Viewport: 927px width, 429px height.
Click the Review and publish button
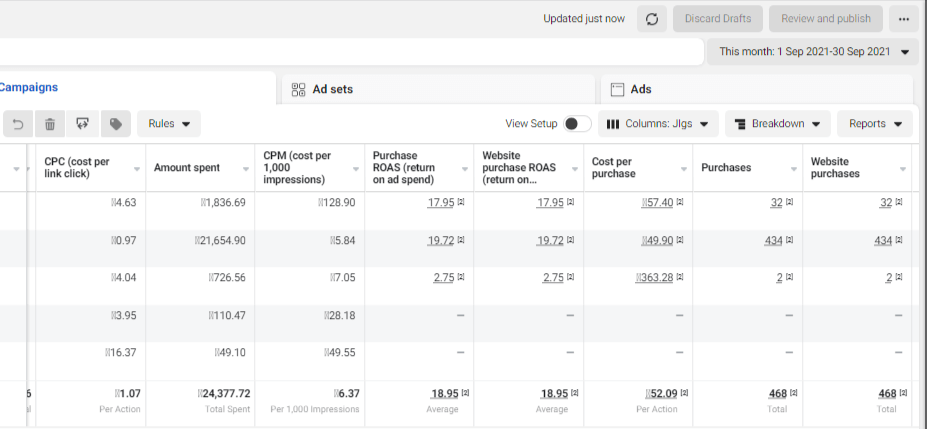tap(825, 19)
